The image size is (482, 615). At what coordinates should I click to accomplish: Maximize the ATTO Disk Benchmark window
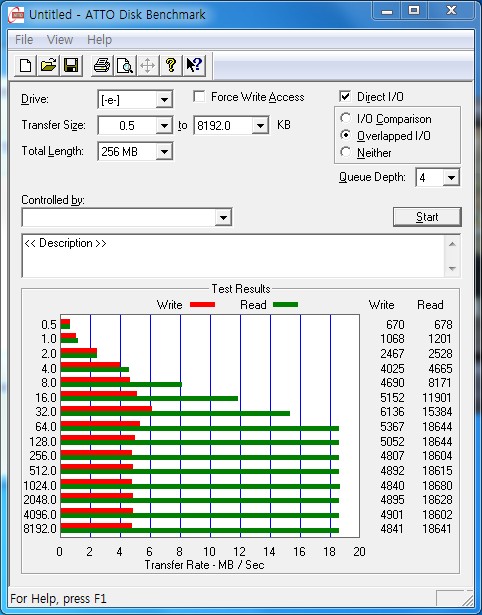pyautogui.click(x=414, y=11)
